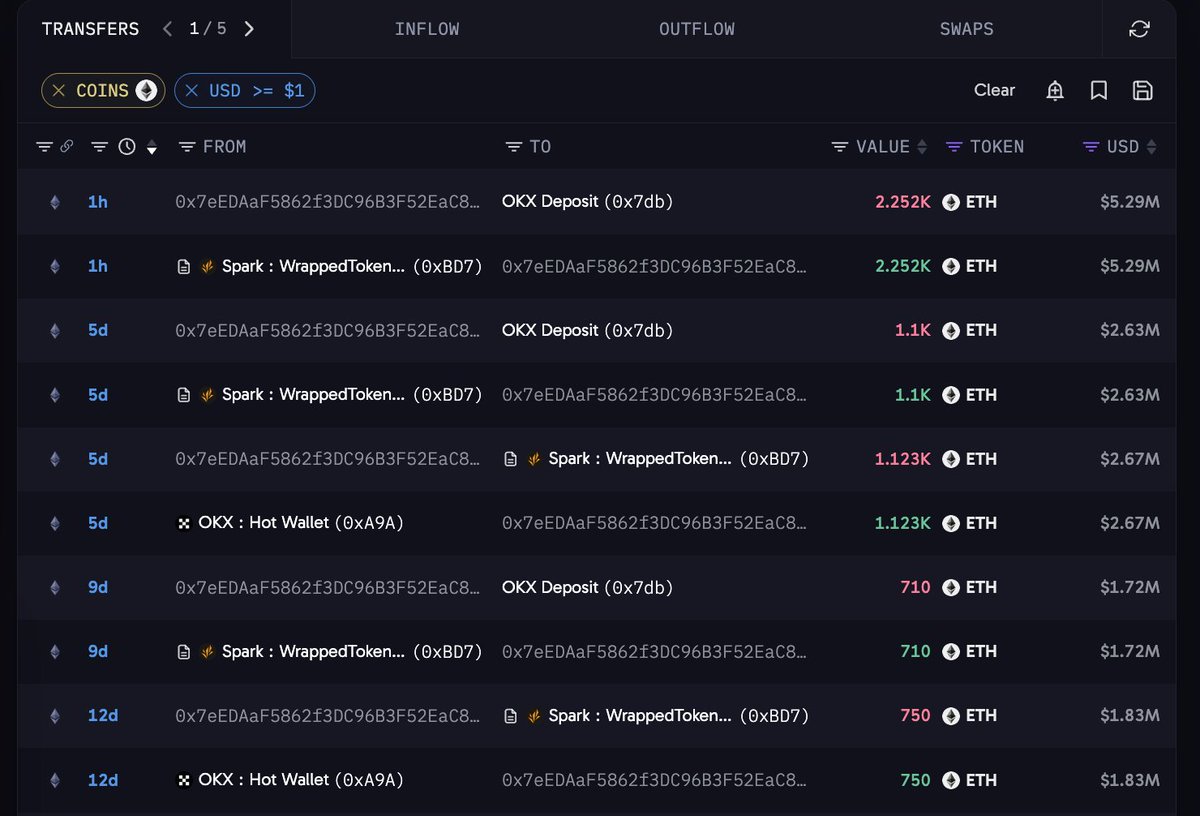Open the filter icon beside the TO header
Image resolution: width=1200 pixels, height=816 pixels.
514,147
